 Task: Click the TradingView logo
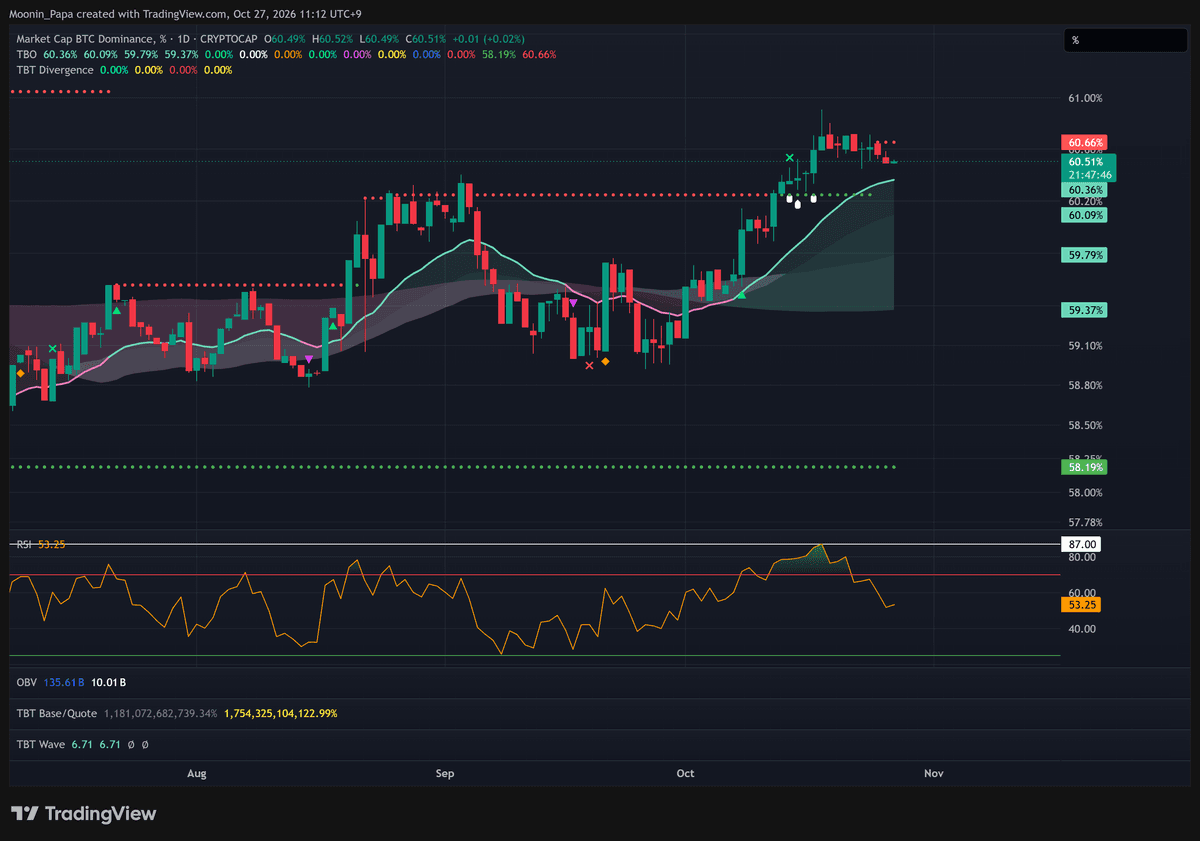(84, 814)
